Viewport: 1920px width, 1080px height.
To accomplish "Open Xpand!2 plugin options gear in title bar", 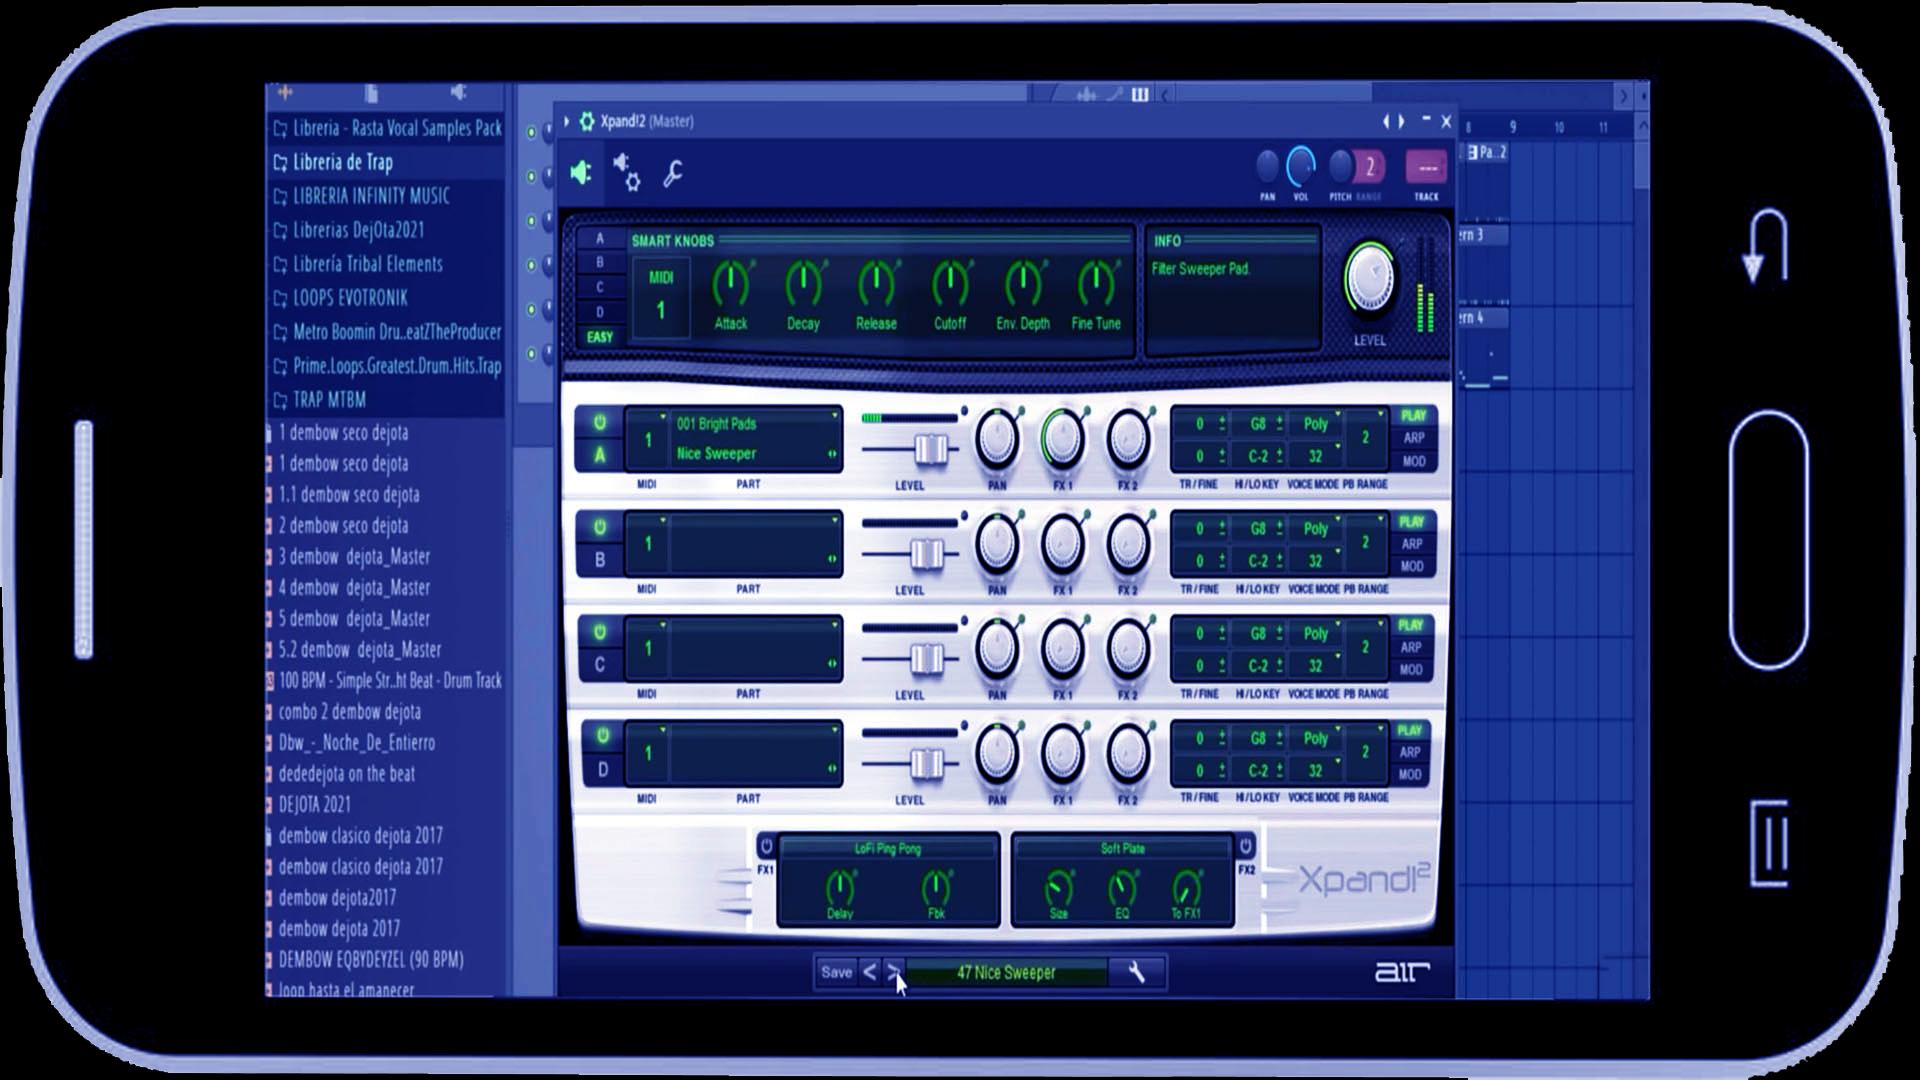I will 587,121.
